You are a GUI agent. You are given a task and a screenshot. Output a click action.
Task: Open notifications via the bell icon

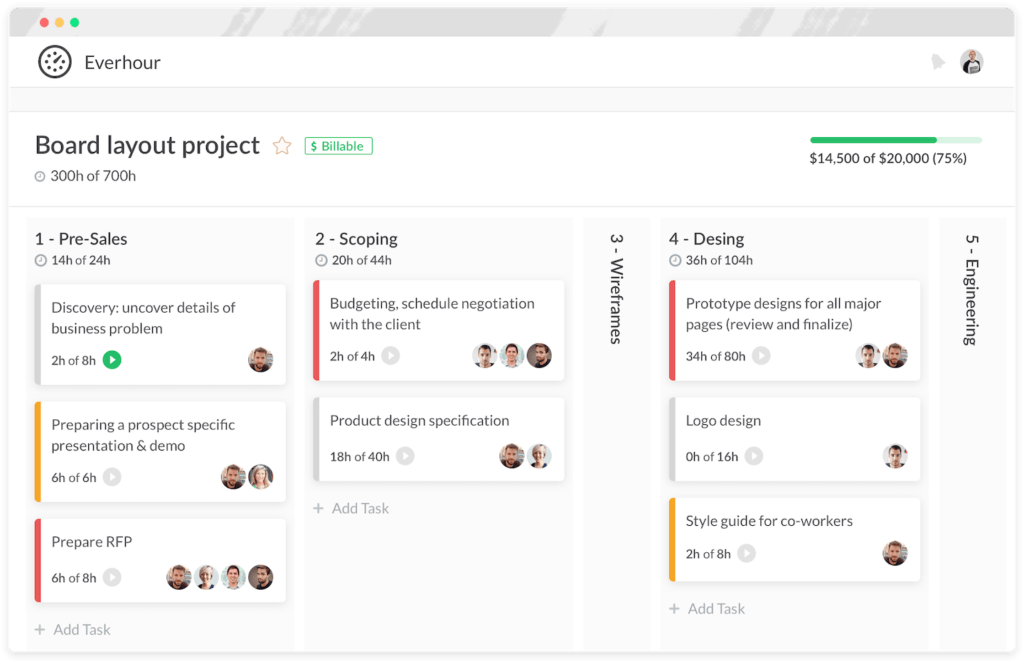938,61
